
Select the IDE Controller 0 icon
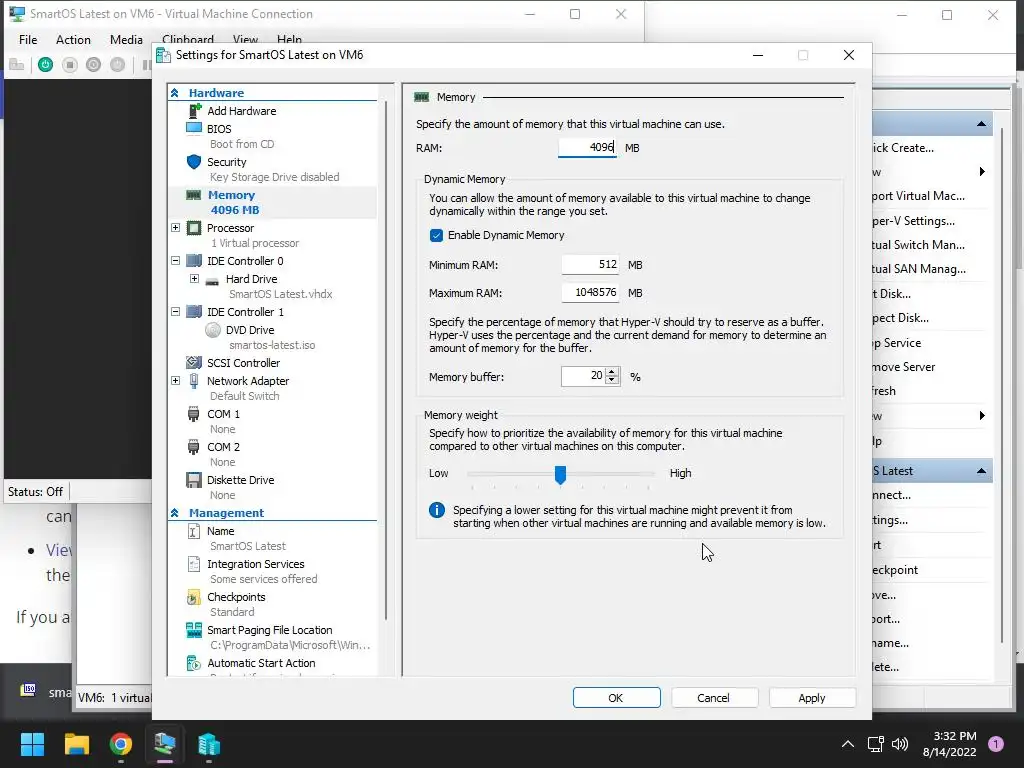(x=194, y=261)
